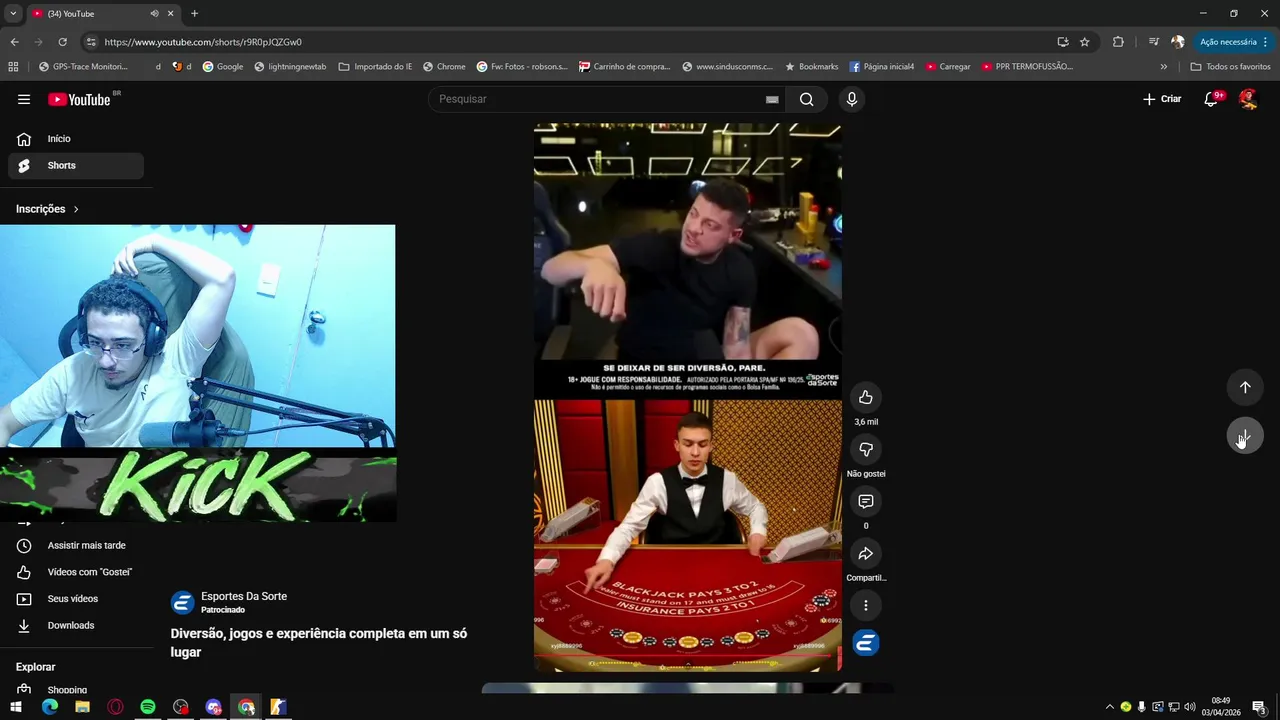The height and width of the screenshot is (720, 1280).
Task: Bookmark this page with the star icon
Action: pyautogui.click(x=1084, y=42)
